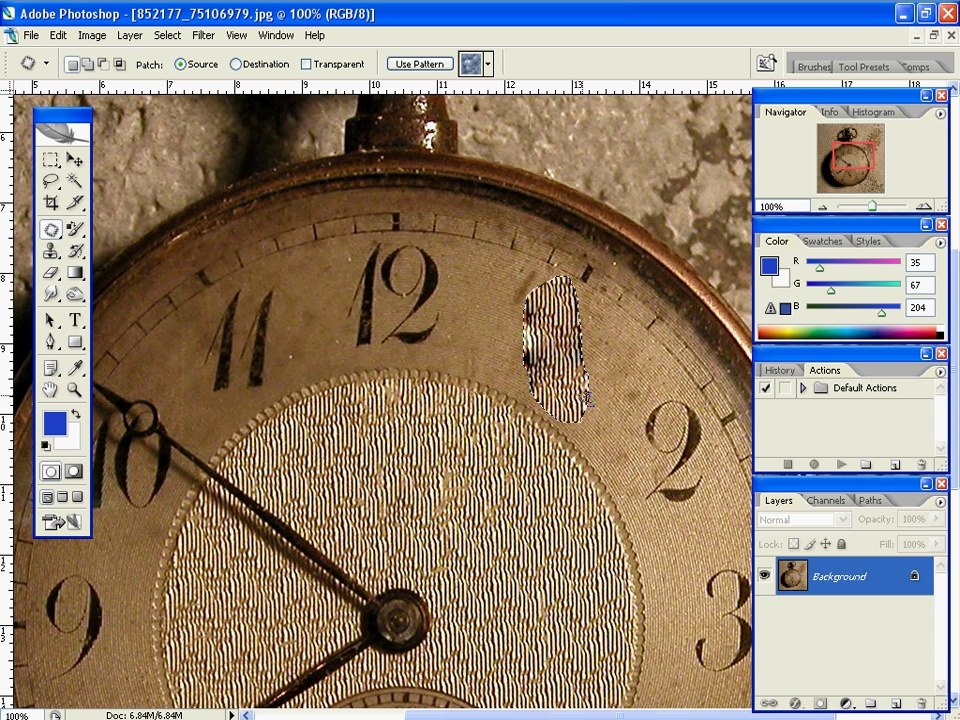Image resolution: width=960 pixels, height=720 pixels.
Task: Select the Rectangle shape tool
Action: 75,342
